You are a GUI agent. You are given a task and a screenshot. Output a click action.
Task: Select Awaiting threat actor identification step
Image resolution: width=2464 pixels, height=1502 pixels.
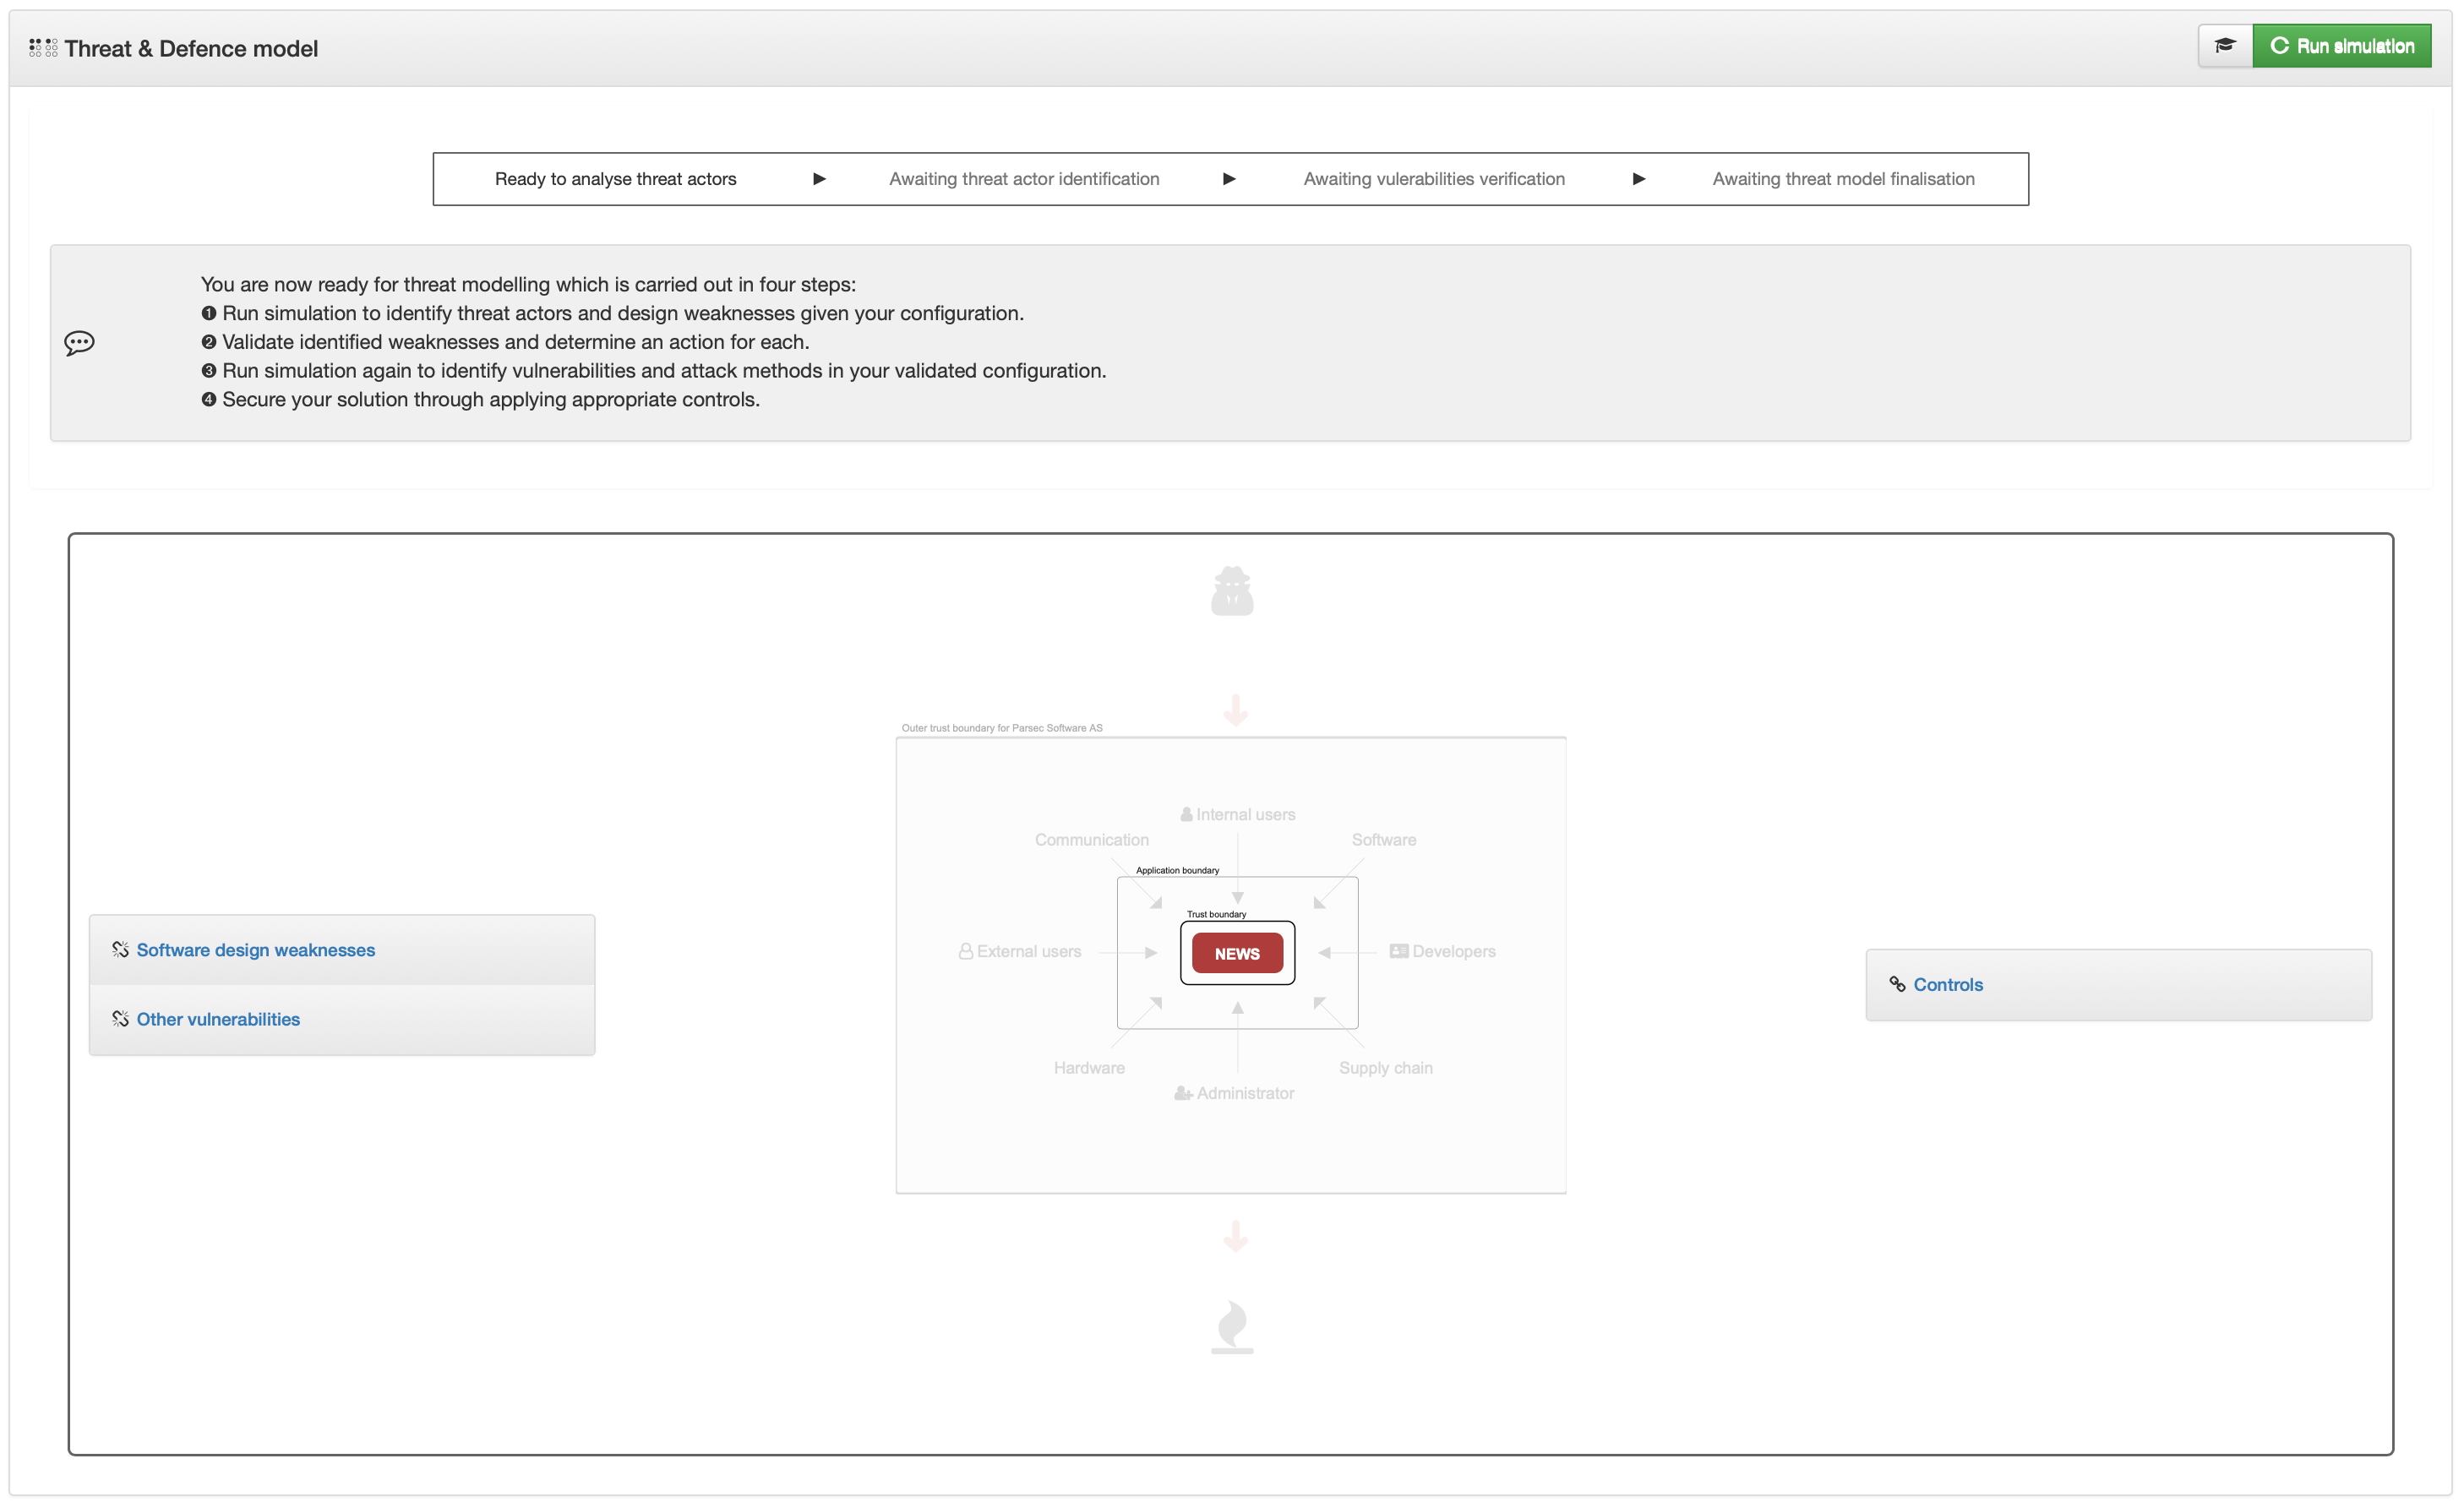tap(1024, 179)
